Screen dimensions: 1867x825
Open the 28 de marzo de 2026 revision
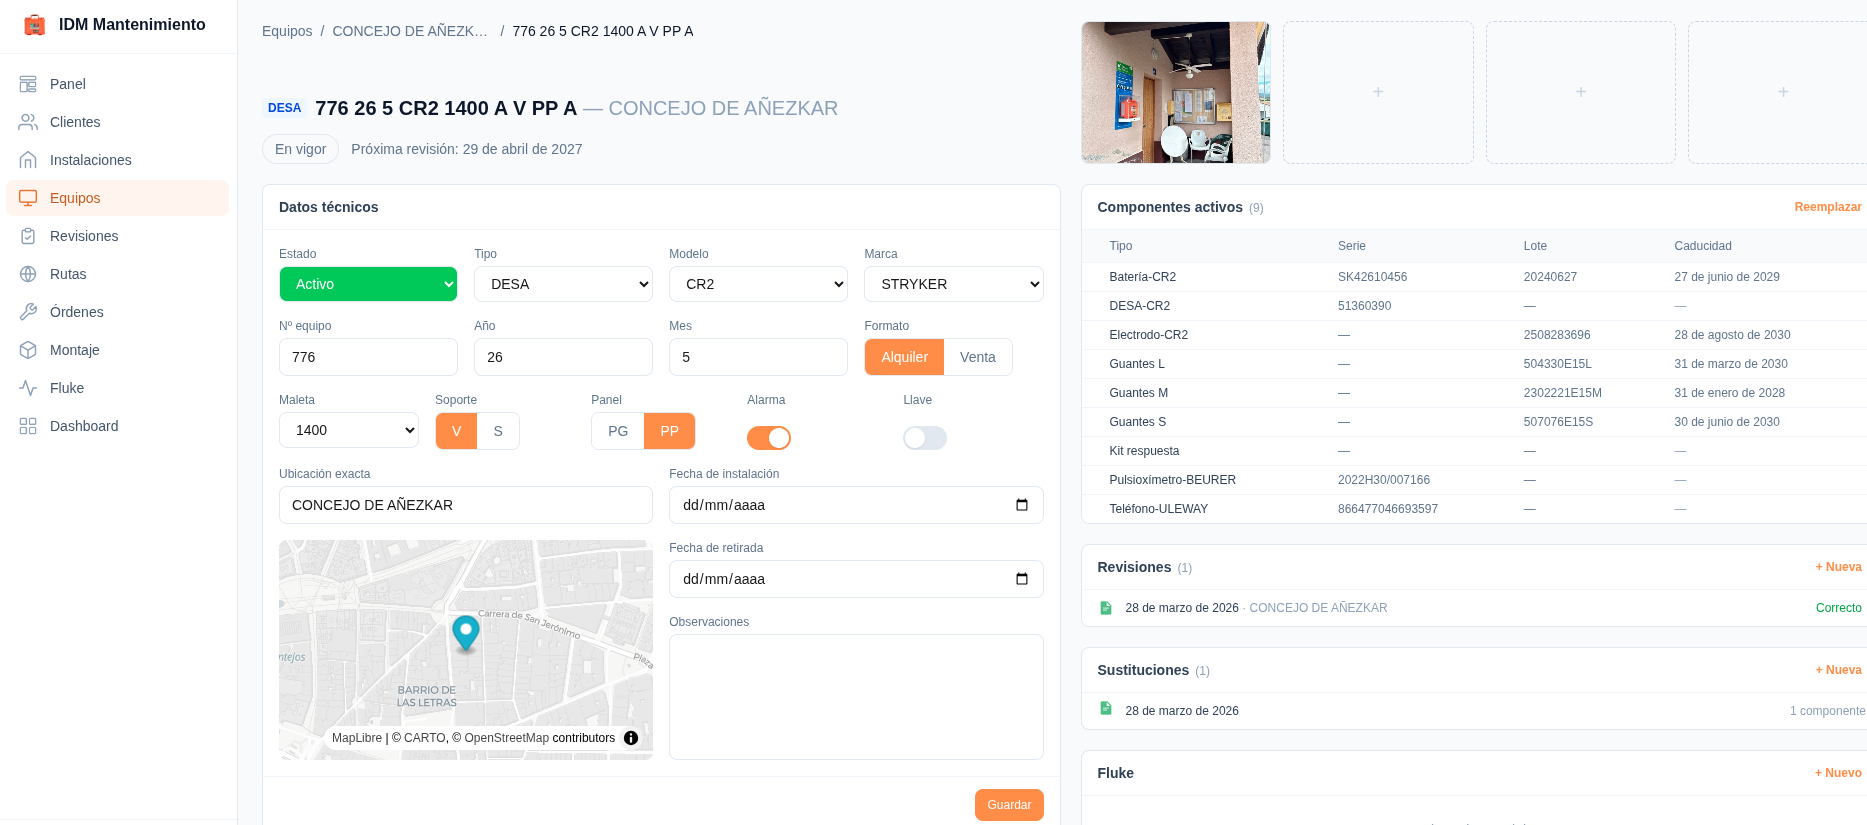pyautogui.click(x=1474, y=608)
